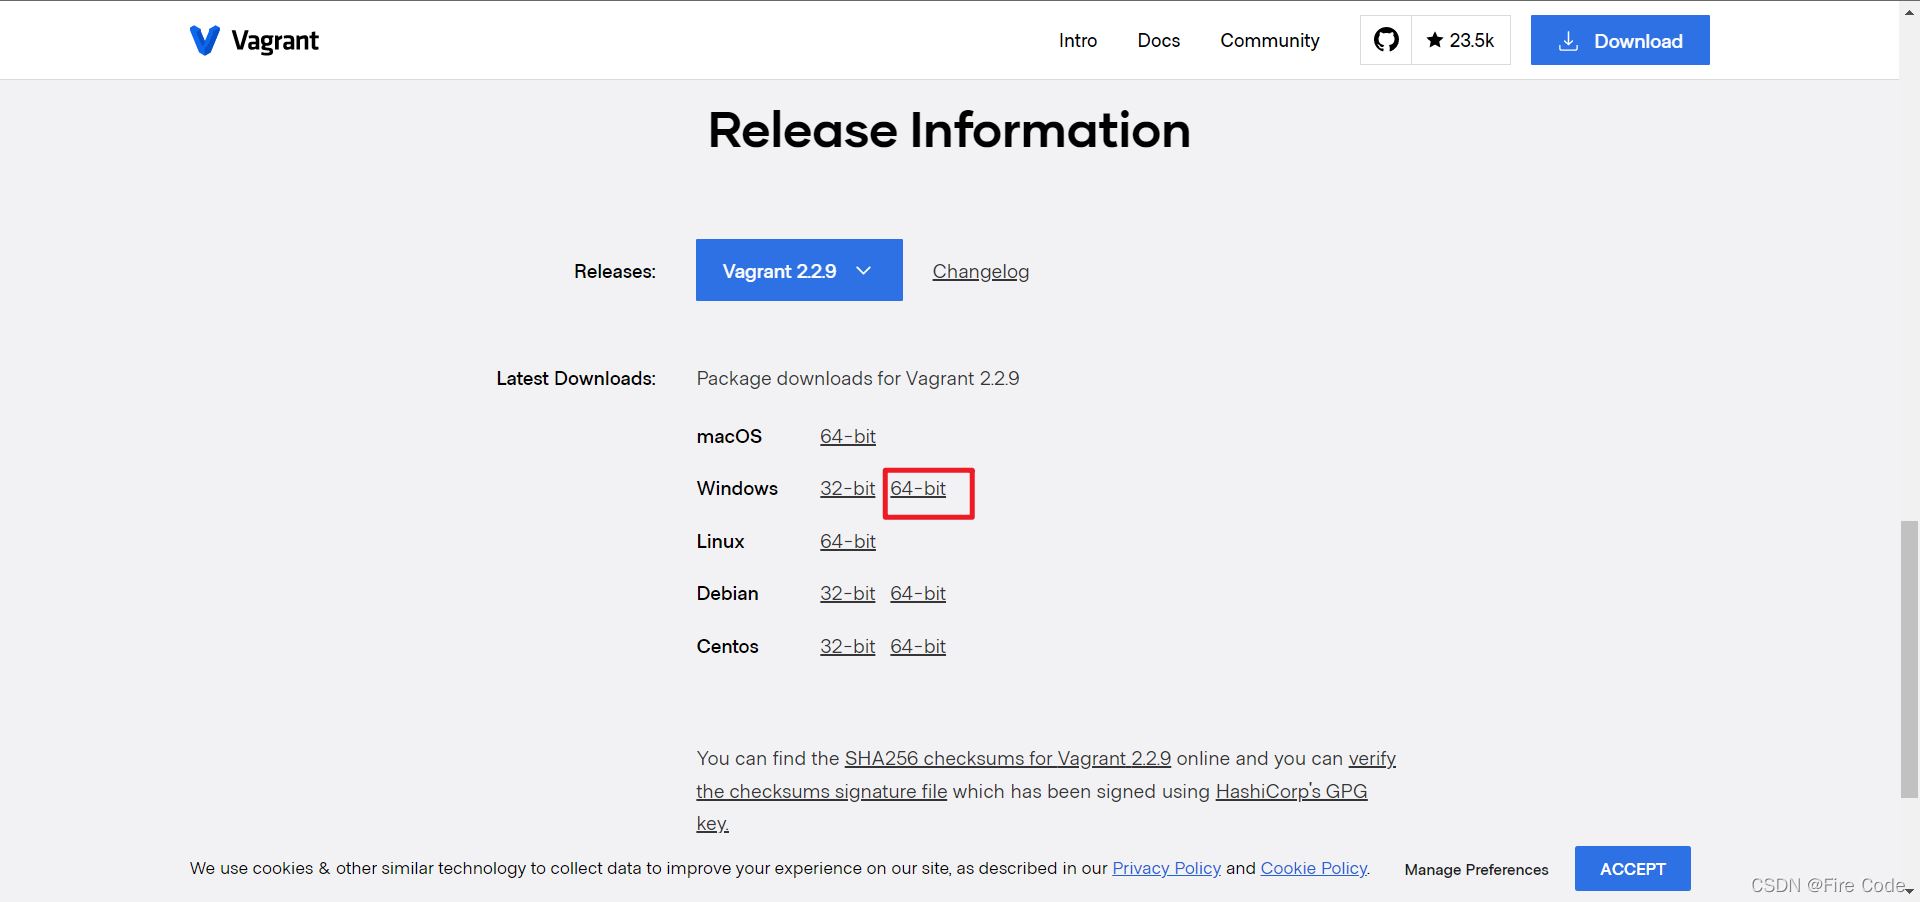Accept the cookie notice
1920x902 pixels.
tap(1632, 869)
